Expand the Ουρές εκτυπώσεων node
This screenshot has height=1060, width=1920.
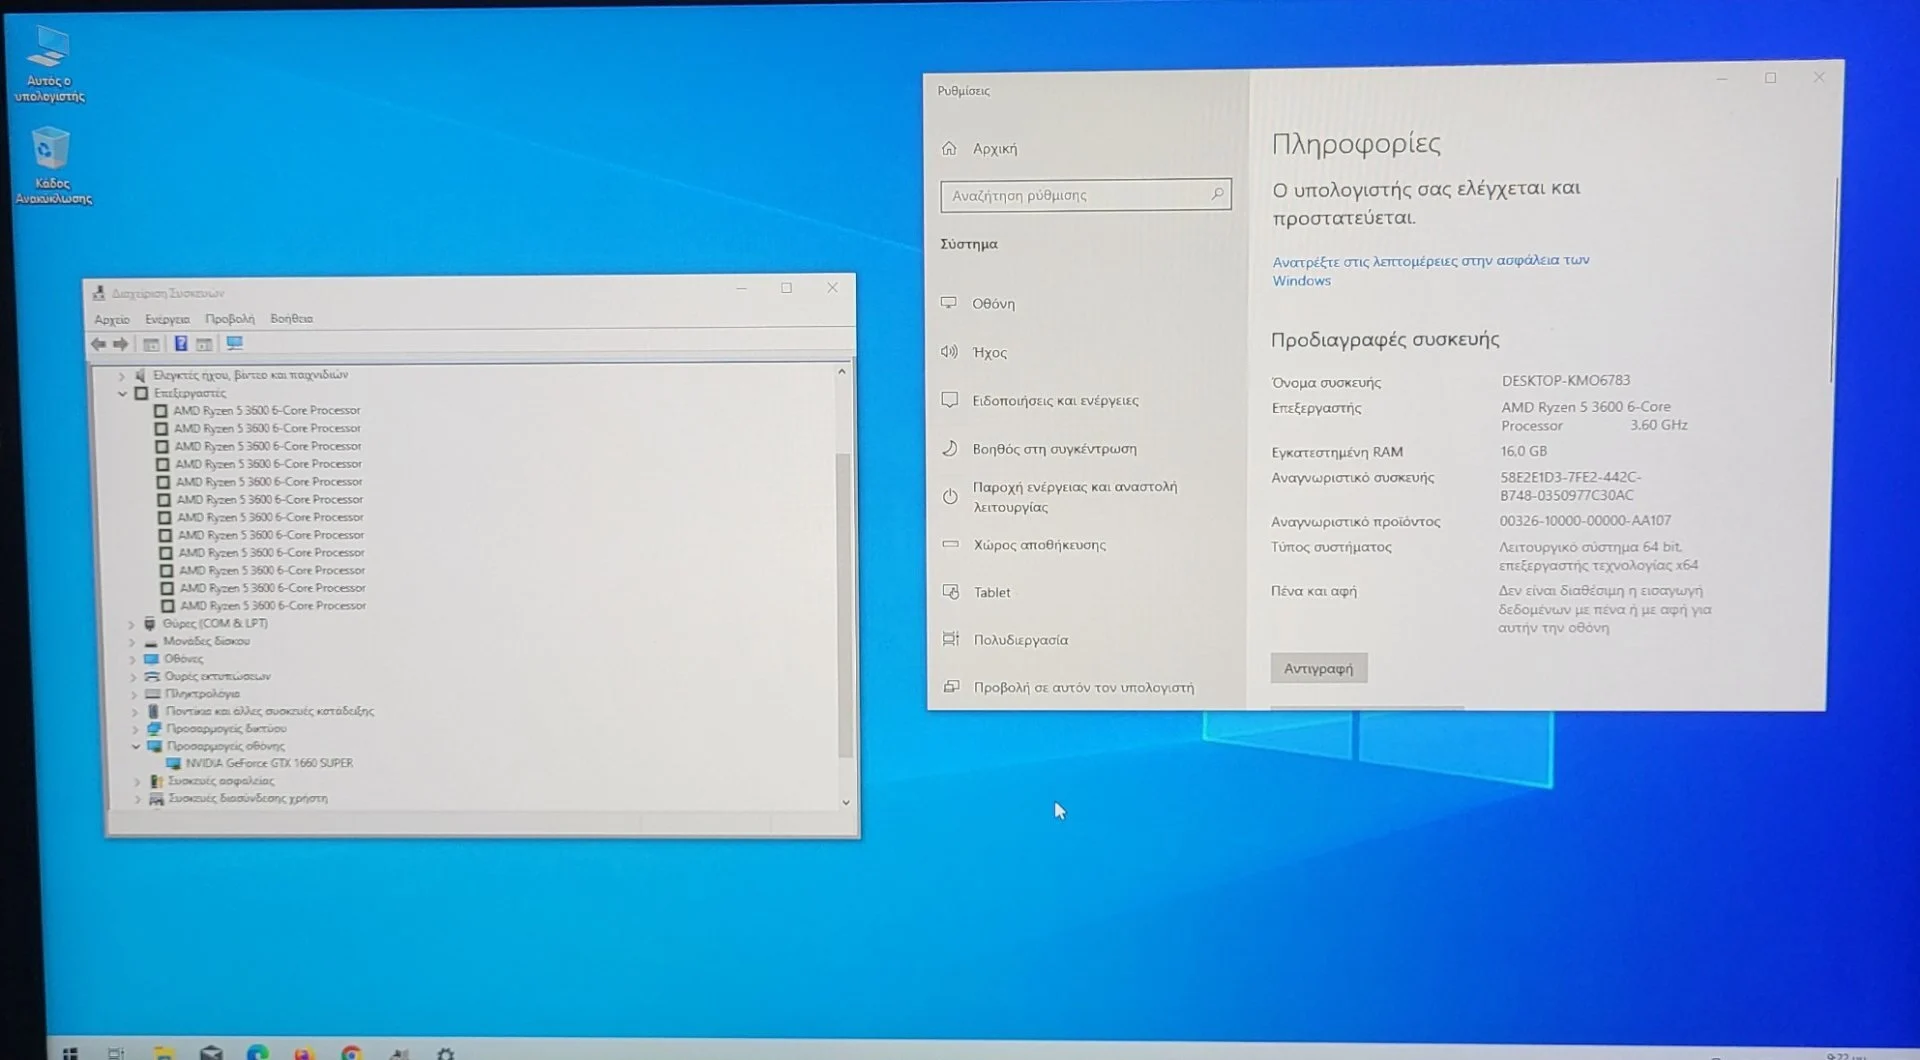pyautogui.click(x=133, y=677)
